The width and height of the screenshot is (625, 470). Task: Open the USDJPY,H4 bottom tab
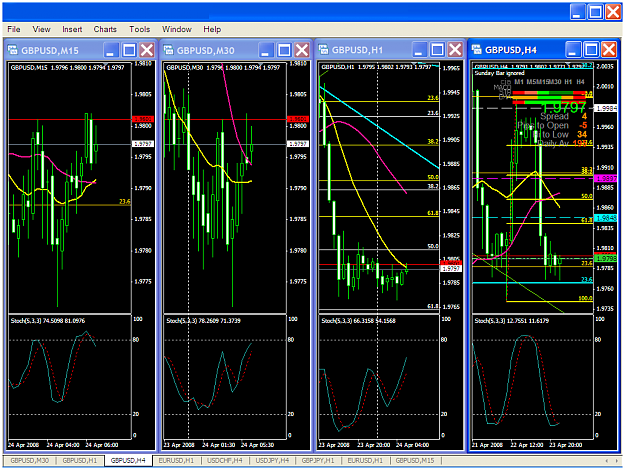[x=272, y=460]
